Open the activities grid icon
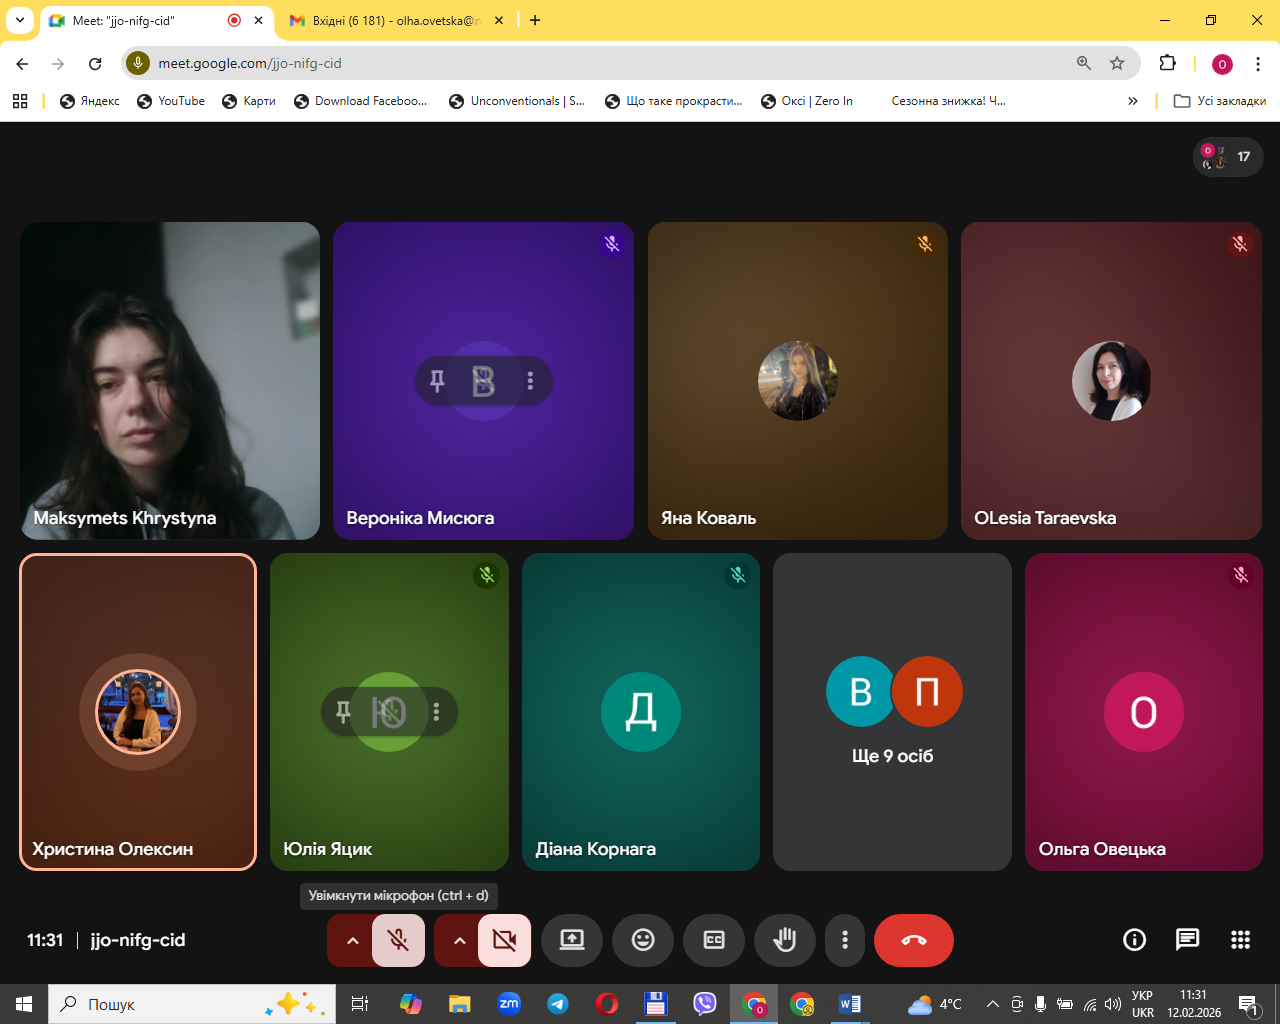This screenshot has height=1024, width=1280. coord(1240,939)
